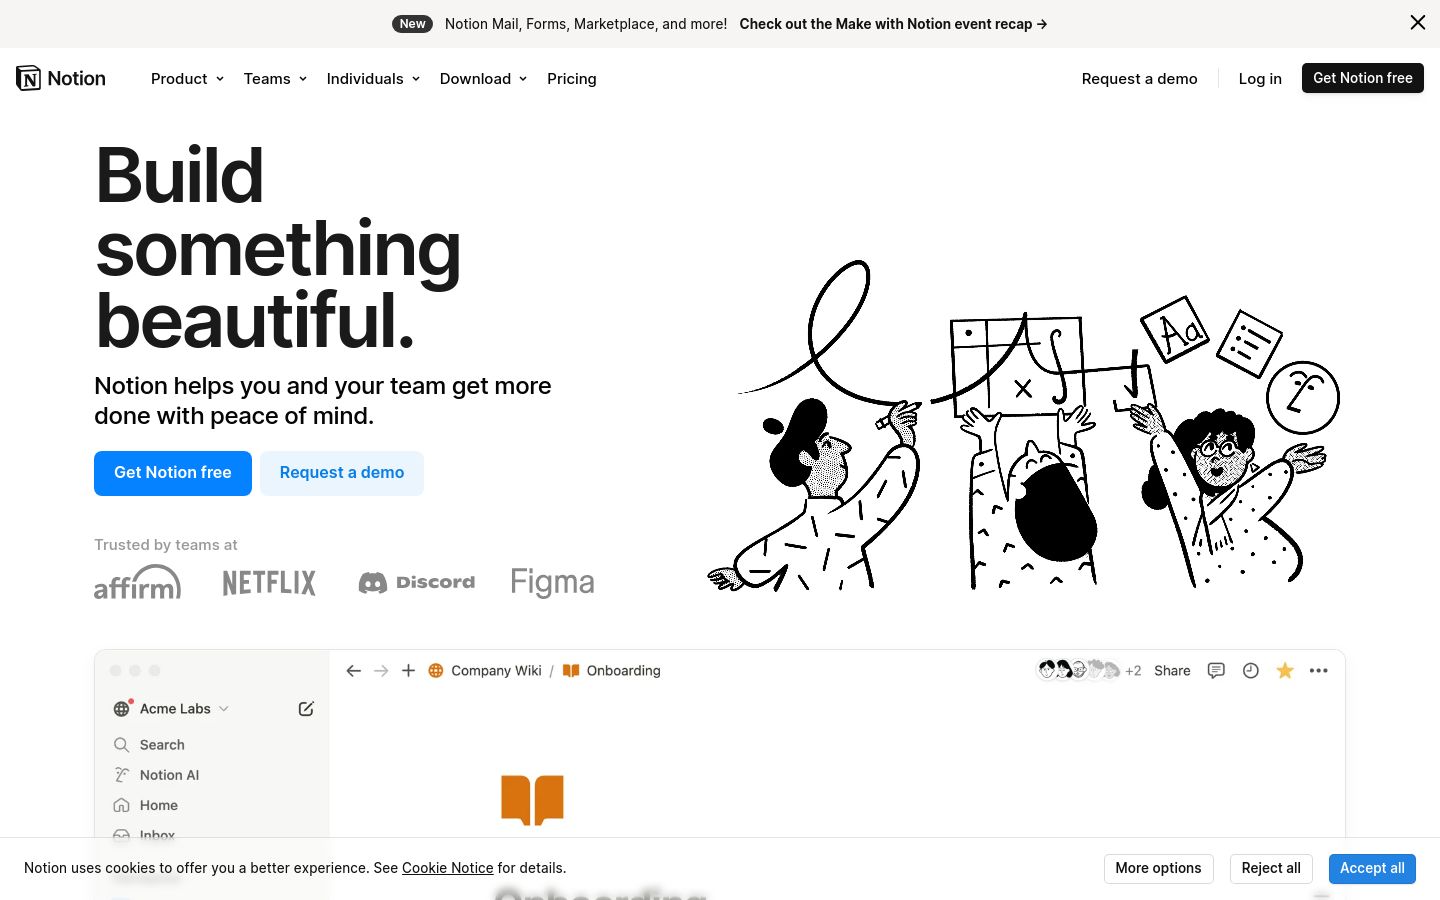Screen dimensions: 1440x900
Task: Open the comments icon in the preview toolbar
Action: pyautogui.click(x=1216, y=671)
